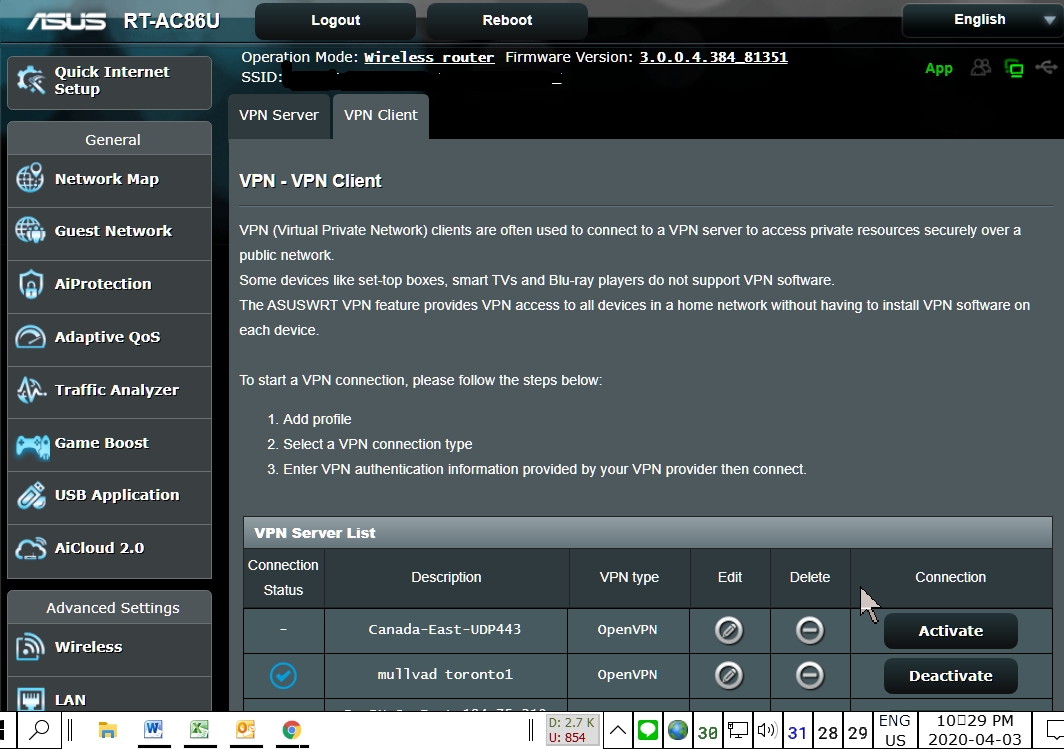Switch to Chrome in taskbar
1064x749 pixels.
point(292,731)
